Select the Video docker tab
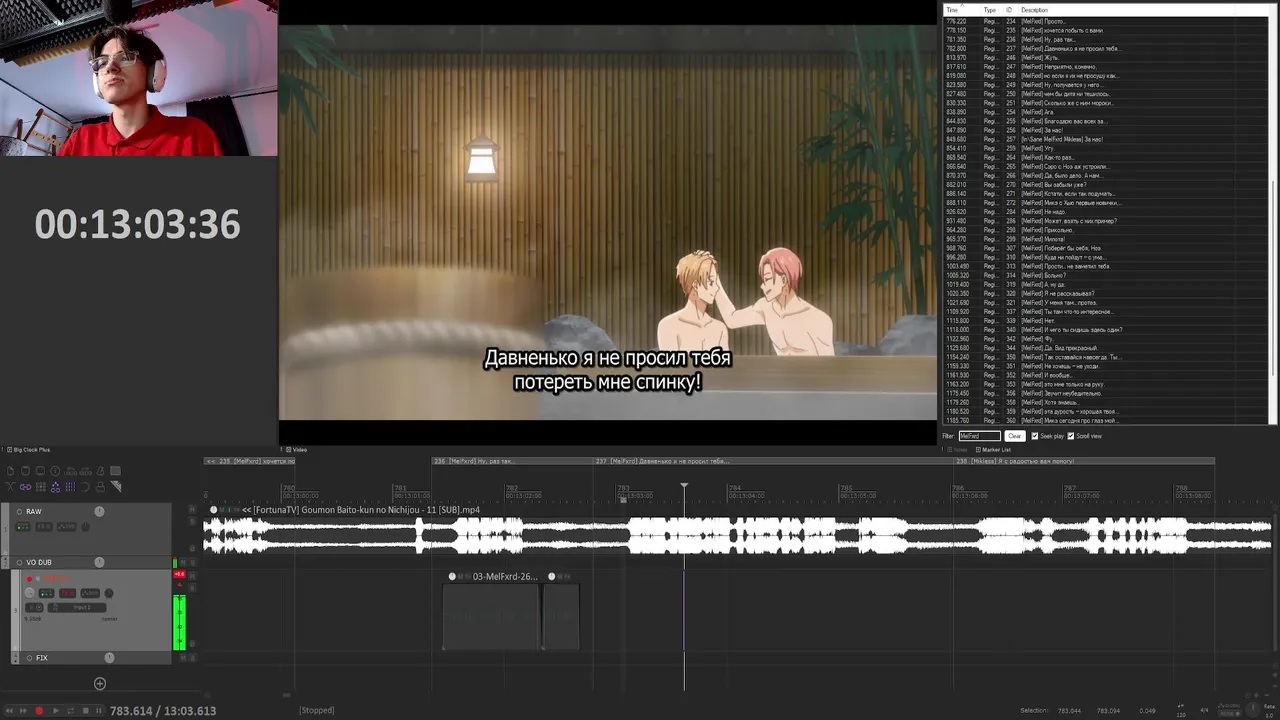The height and width of the screenshot is (720, 1280). coord(298,450)
